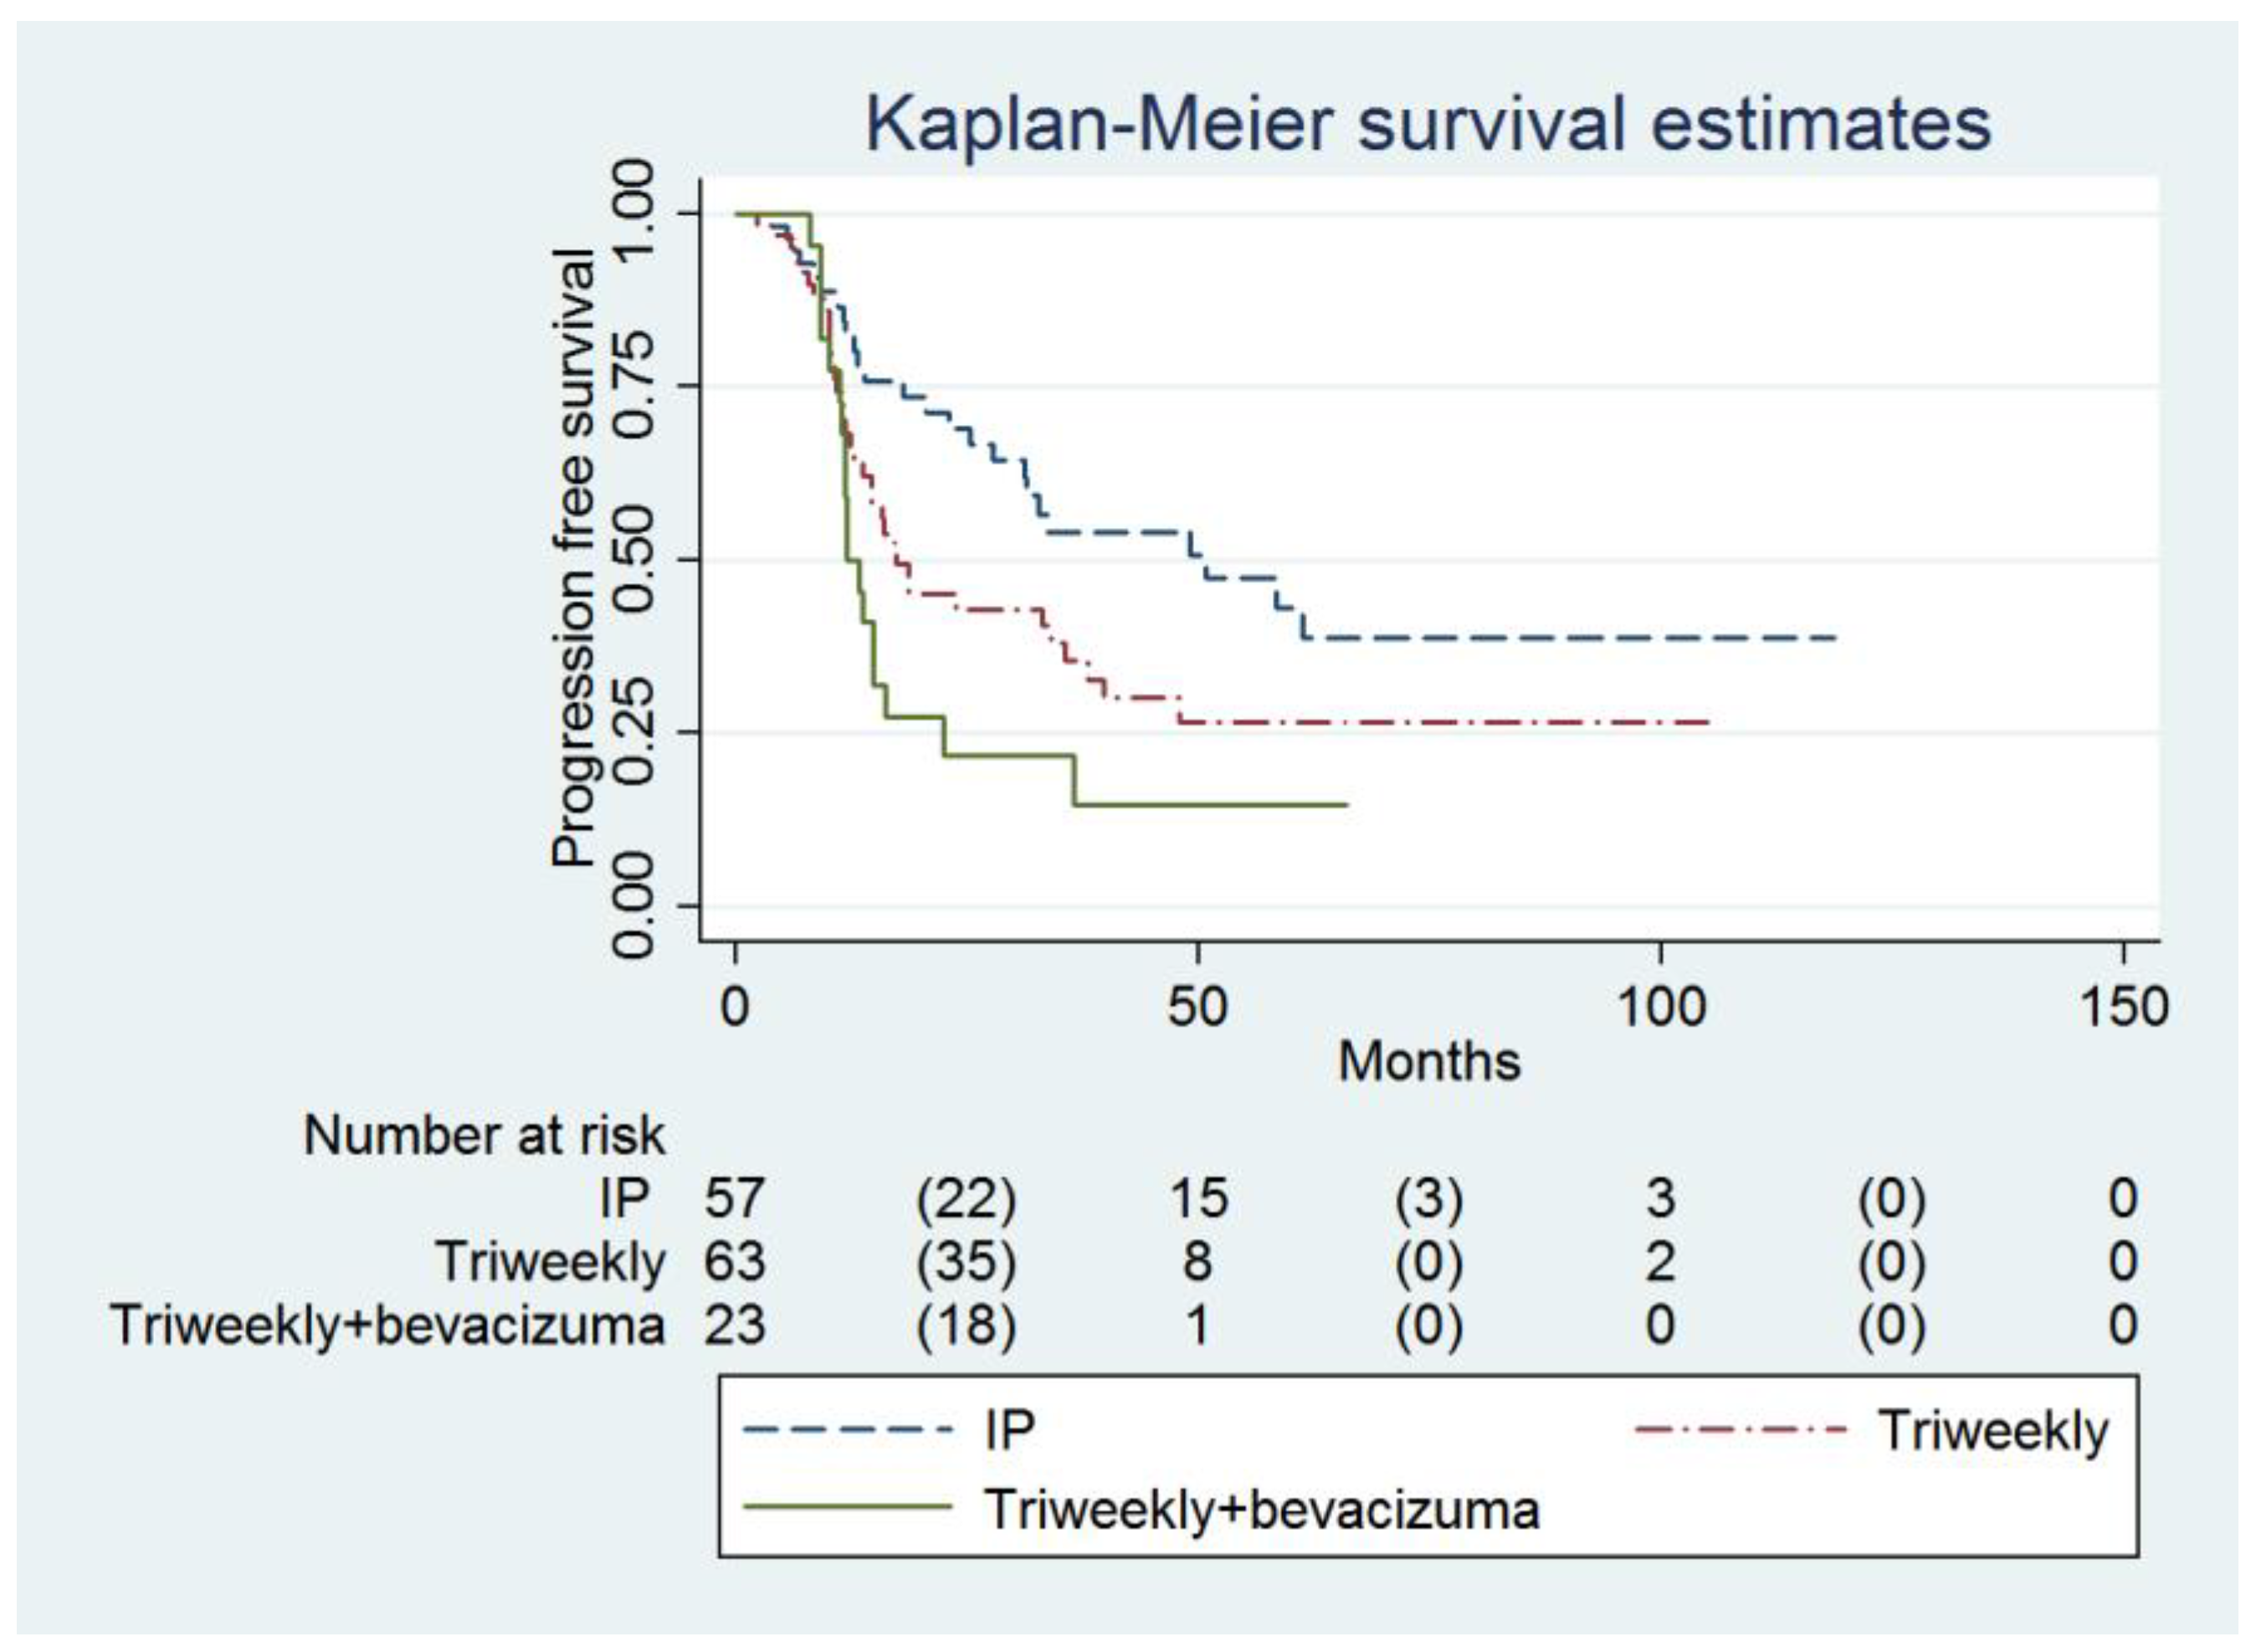The width and height of the screenshot is (2251, 1652).
Task: Click the IP label in legend box
Action: 1009,1430
